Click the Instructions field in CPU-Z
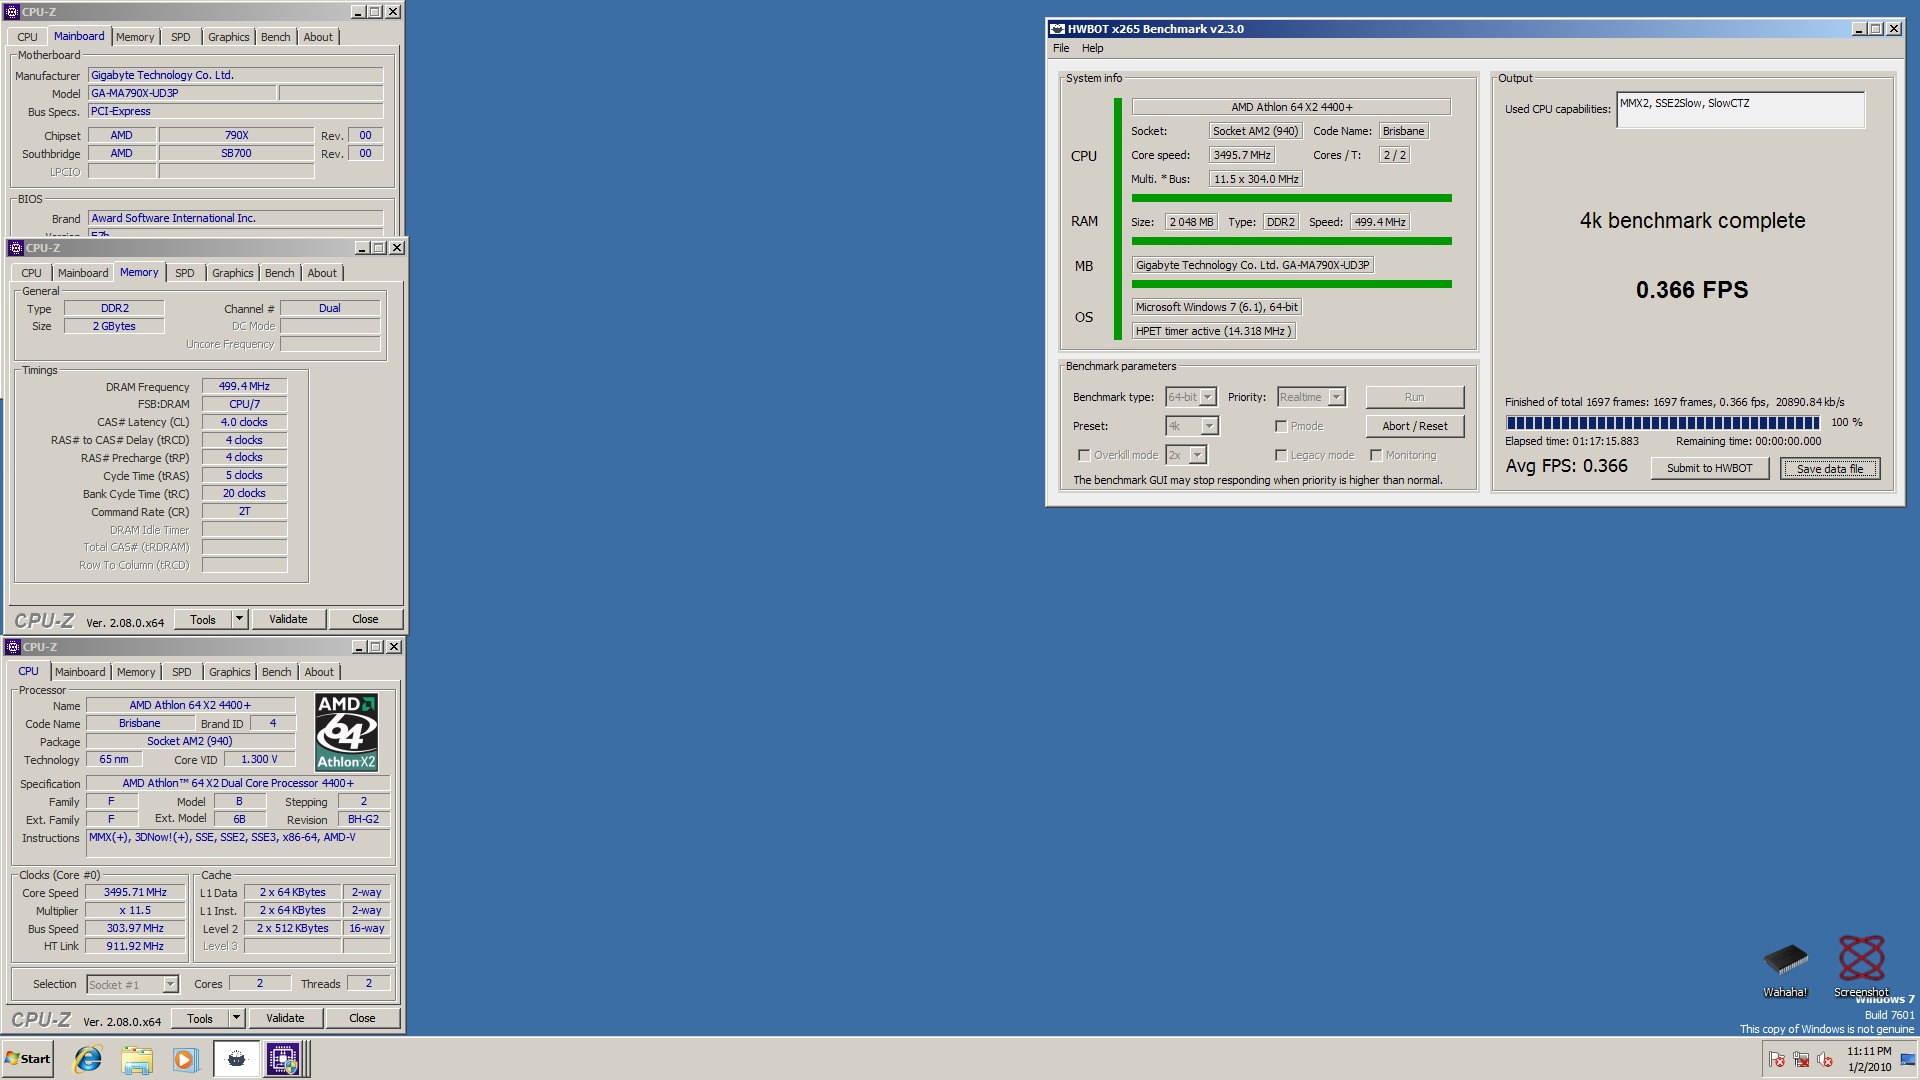This screenshot has width=1920, height=1080. pos(238,843)
